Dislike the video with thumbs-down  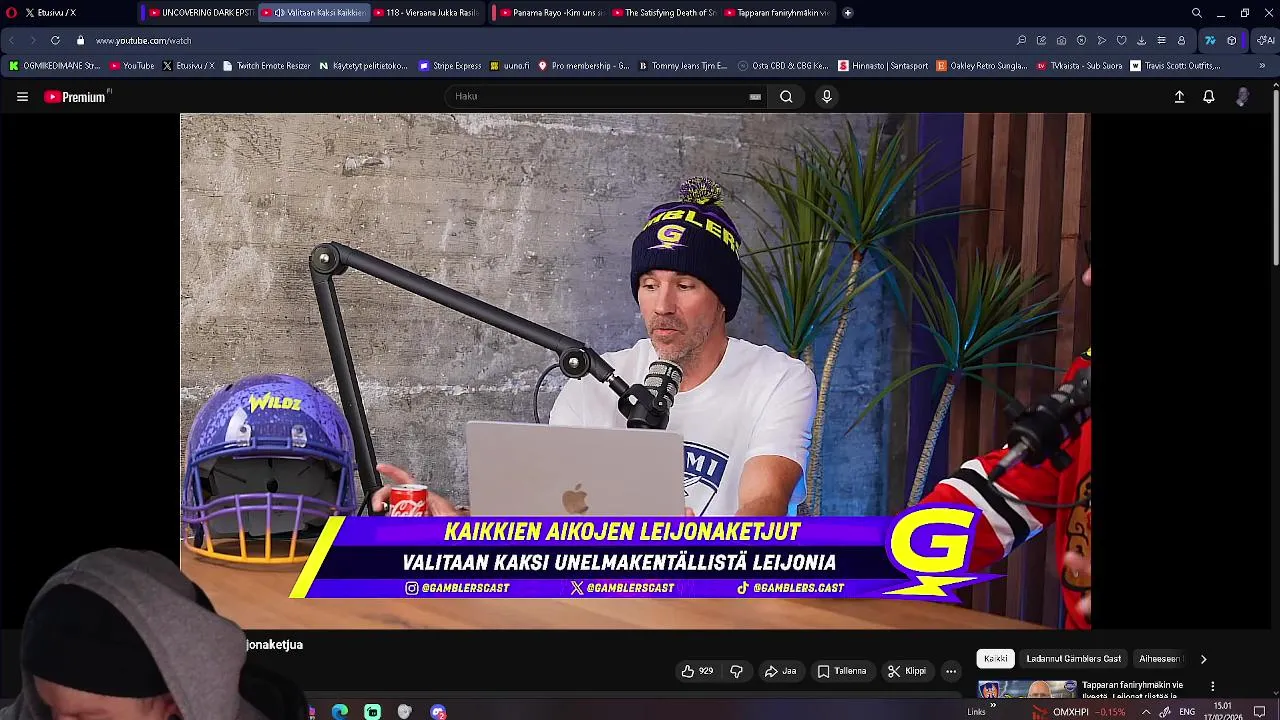(736, 671)
